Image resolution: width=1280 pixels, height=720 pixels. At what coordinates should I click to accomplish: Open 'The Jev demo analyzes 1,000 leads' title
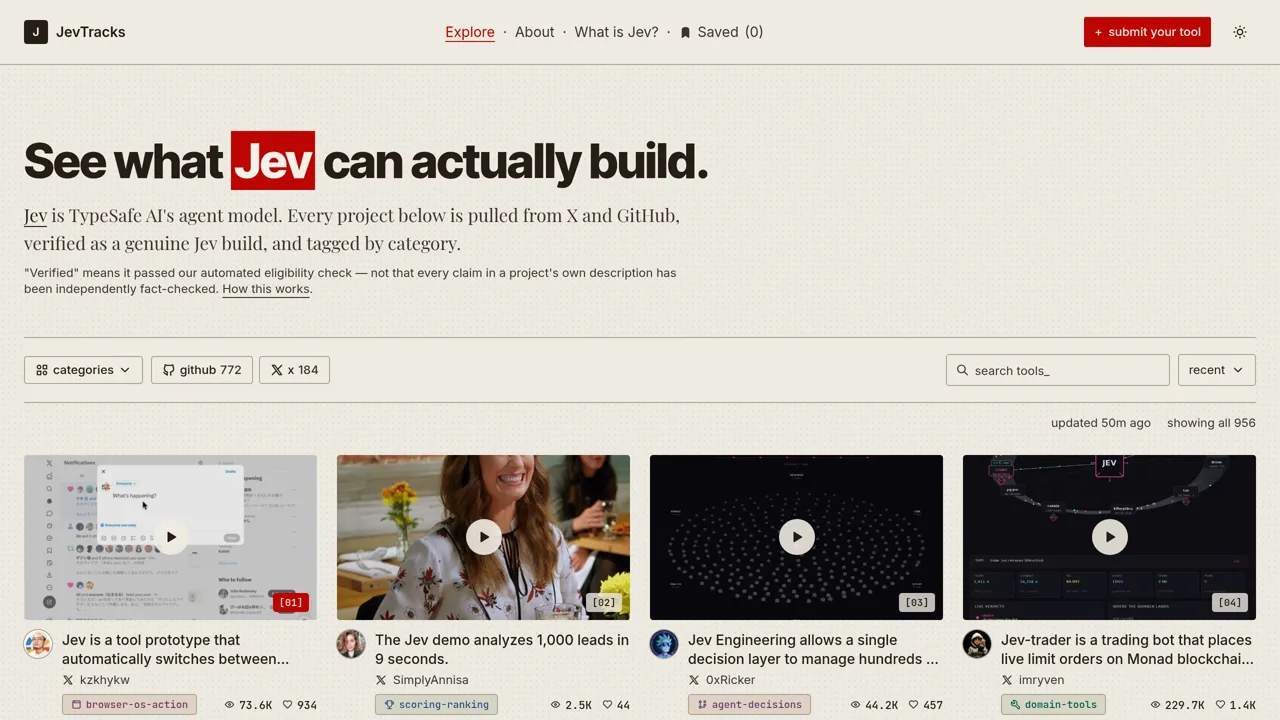(502, 649)
